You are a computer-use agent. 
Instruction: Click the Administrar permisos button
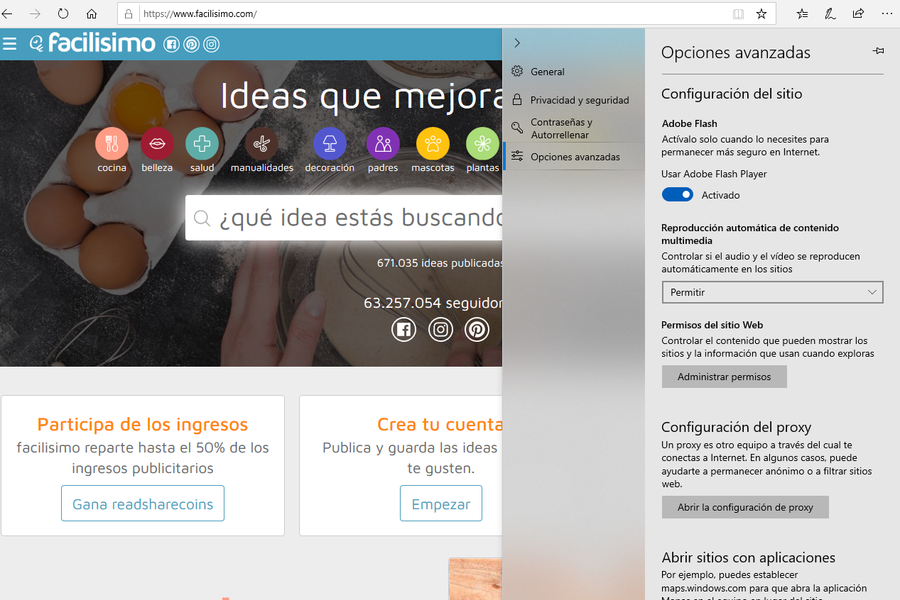click(x=724, y=377)
